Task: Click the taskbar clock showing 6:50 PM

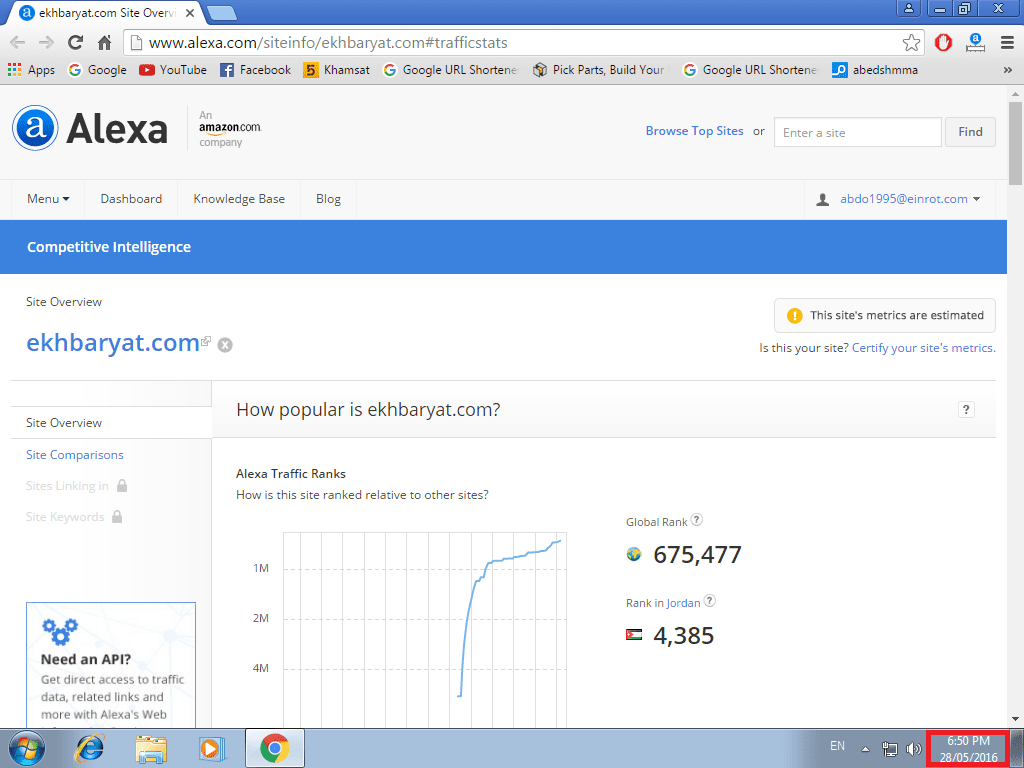Action: [x=968, y=749]
